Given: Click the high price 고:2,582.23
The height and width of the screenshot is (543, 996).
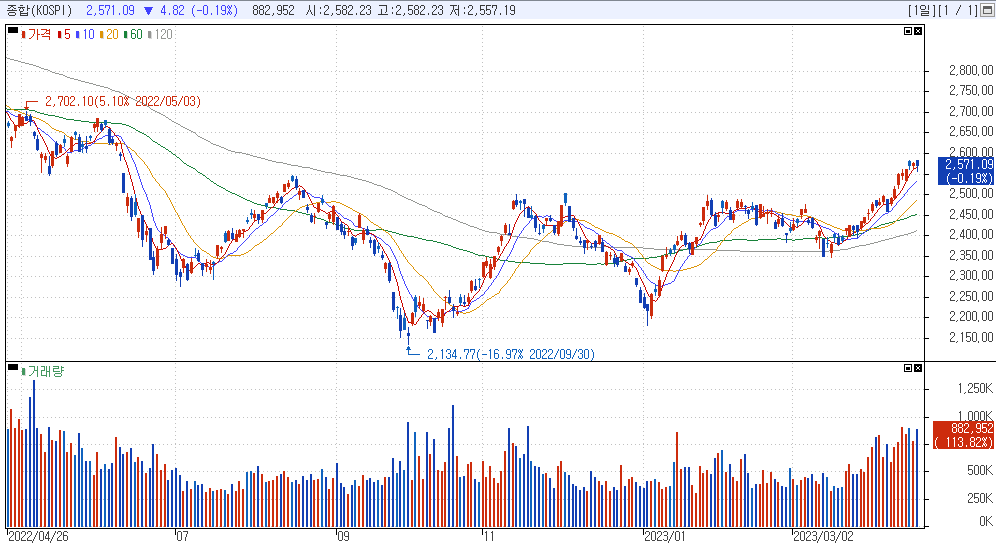Looking at the screenshot, I should pos(410,10).
